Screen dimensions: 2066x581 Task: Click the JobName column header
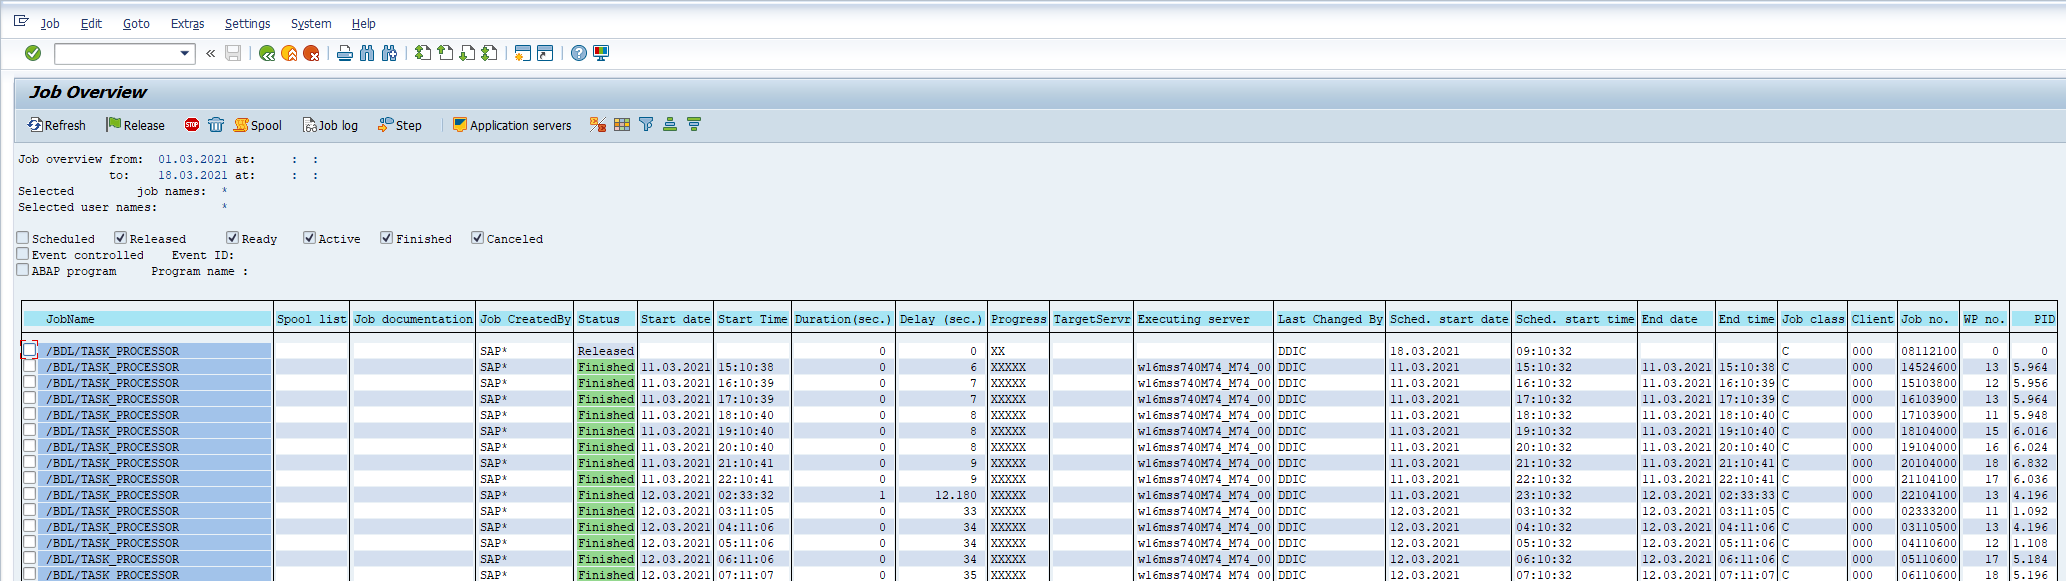tap(70, 319)
